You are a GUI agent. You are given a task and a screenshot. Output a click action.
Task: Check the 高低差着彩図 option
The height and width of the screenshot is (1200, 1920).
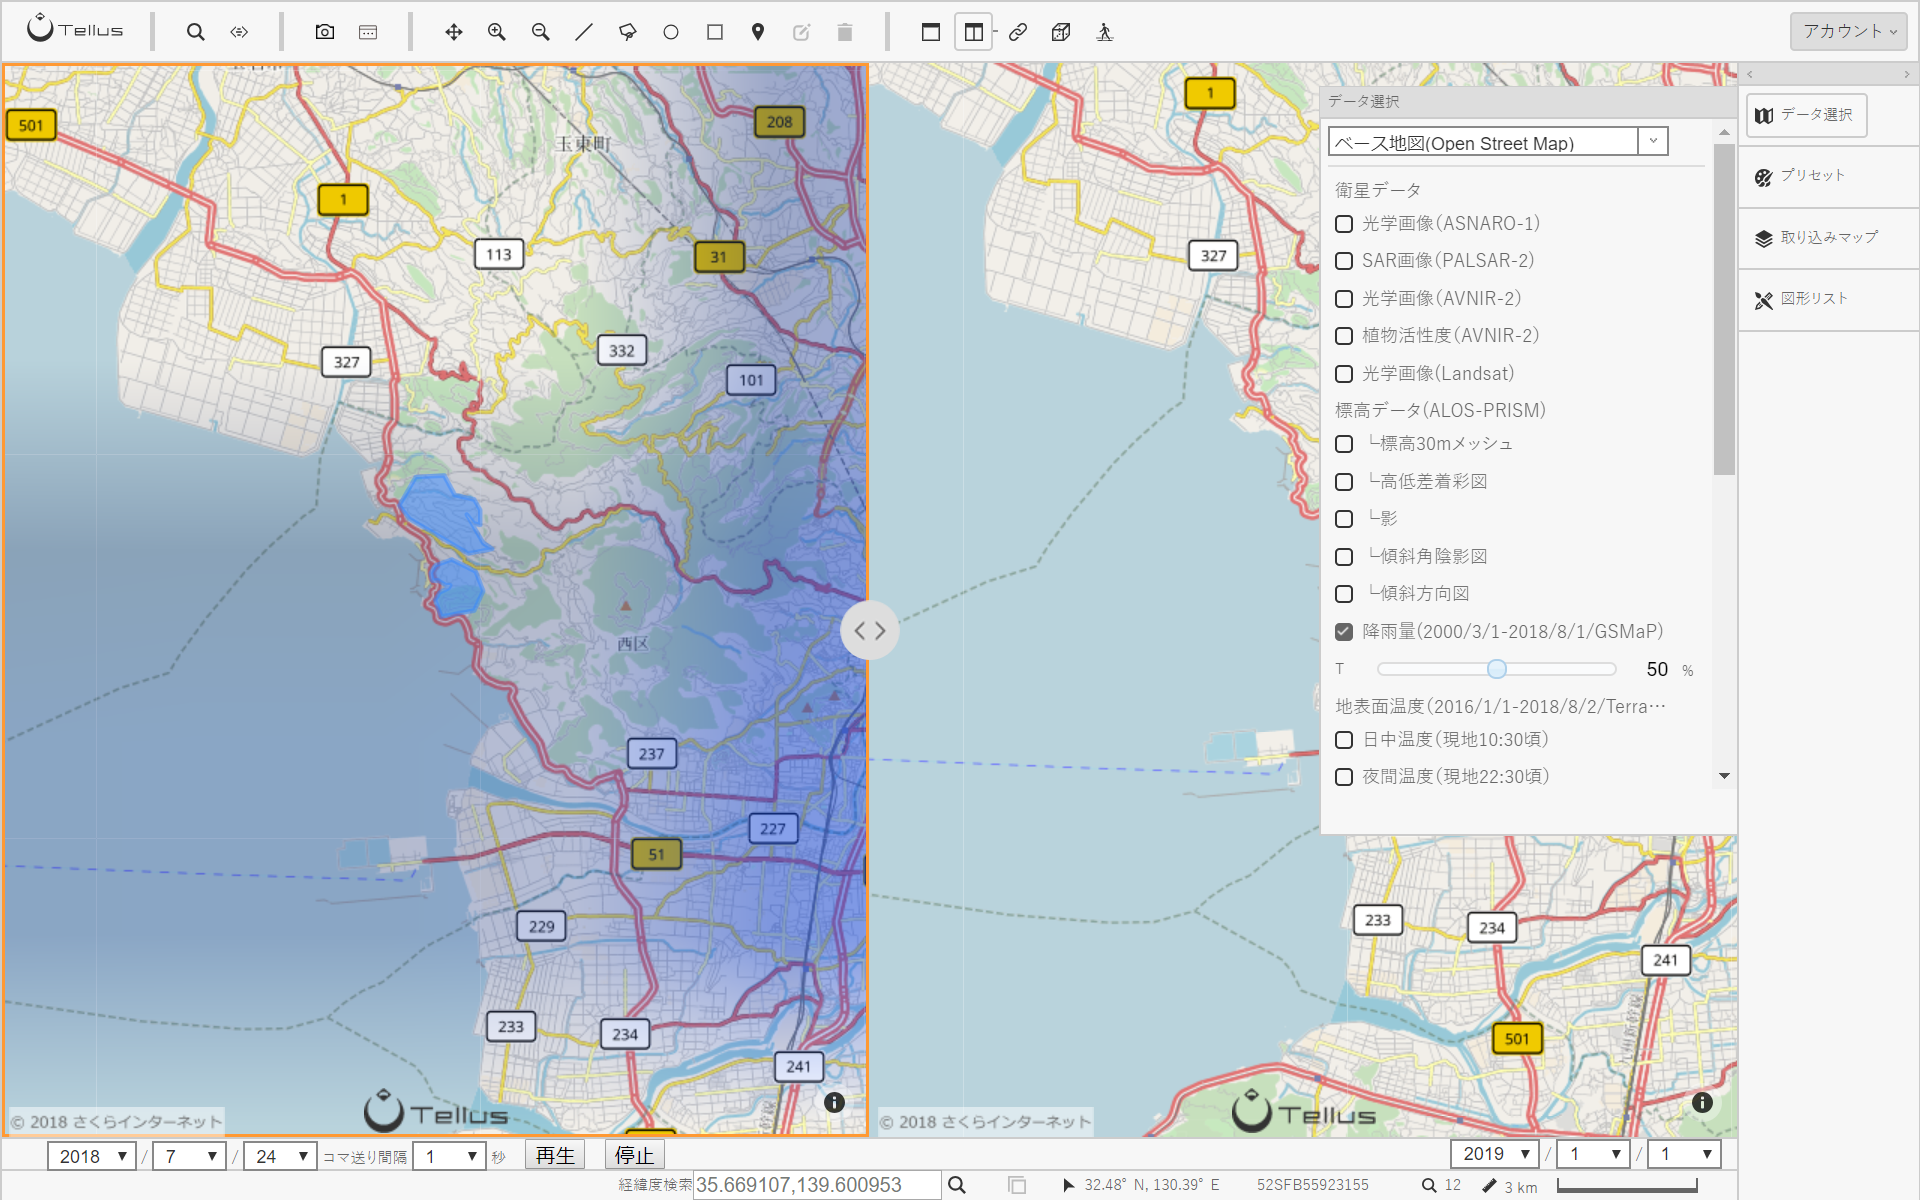pos(1344,482)
